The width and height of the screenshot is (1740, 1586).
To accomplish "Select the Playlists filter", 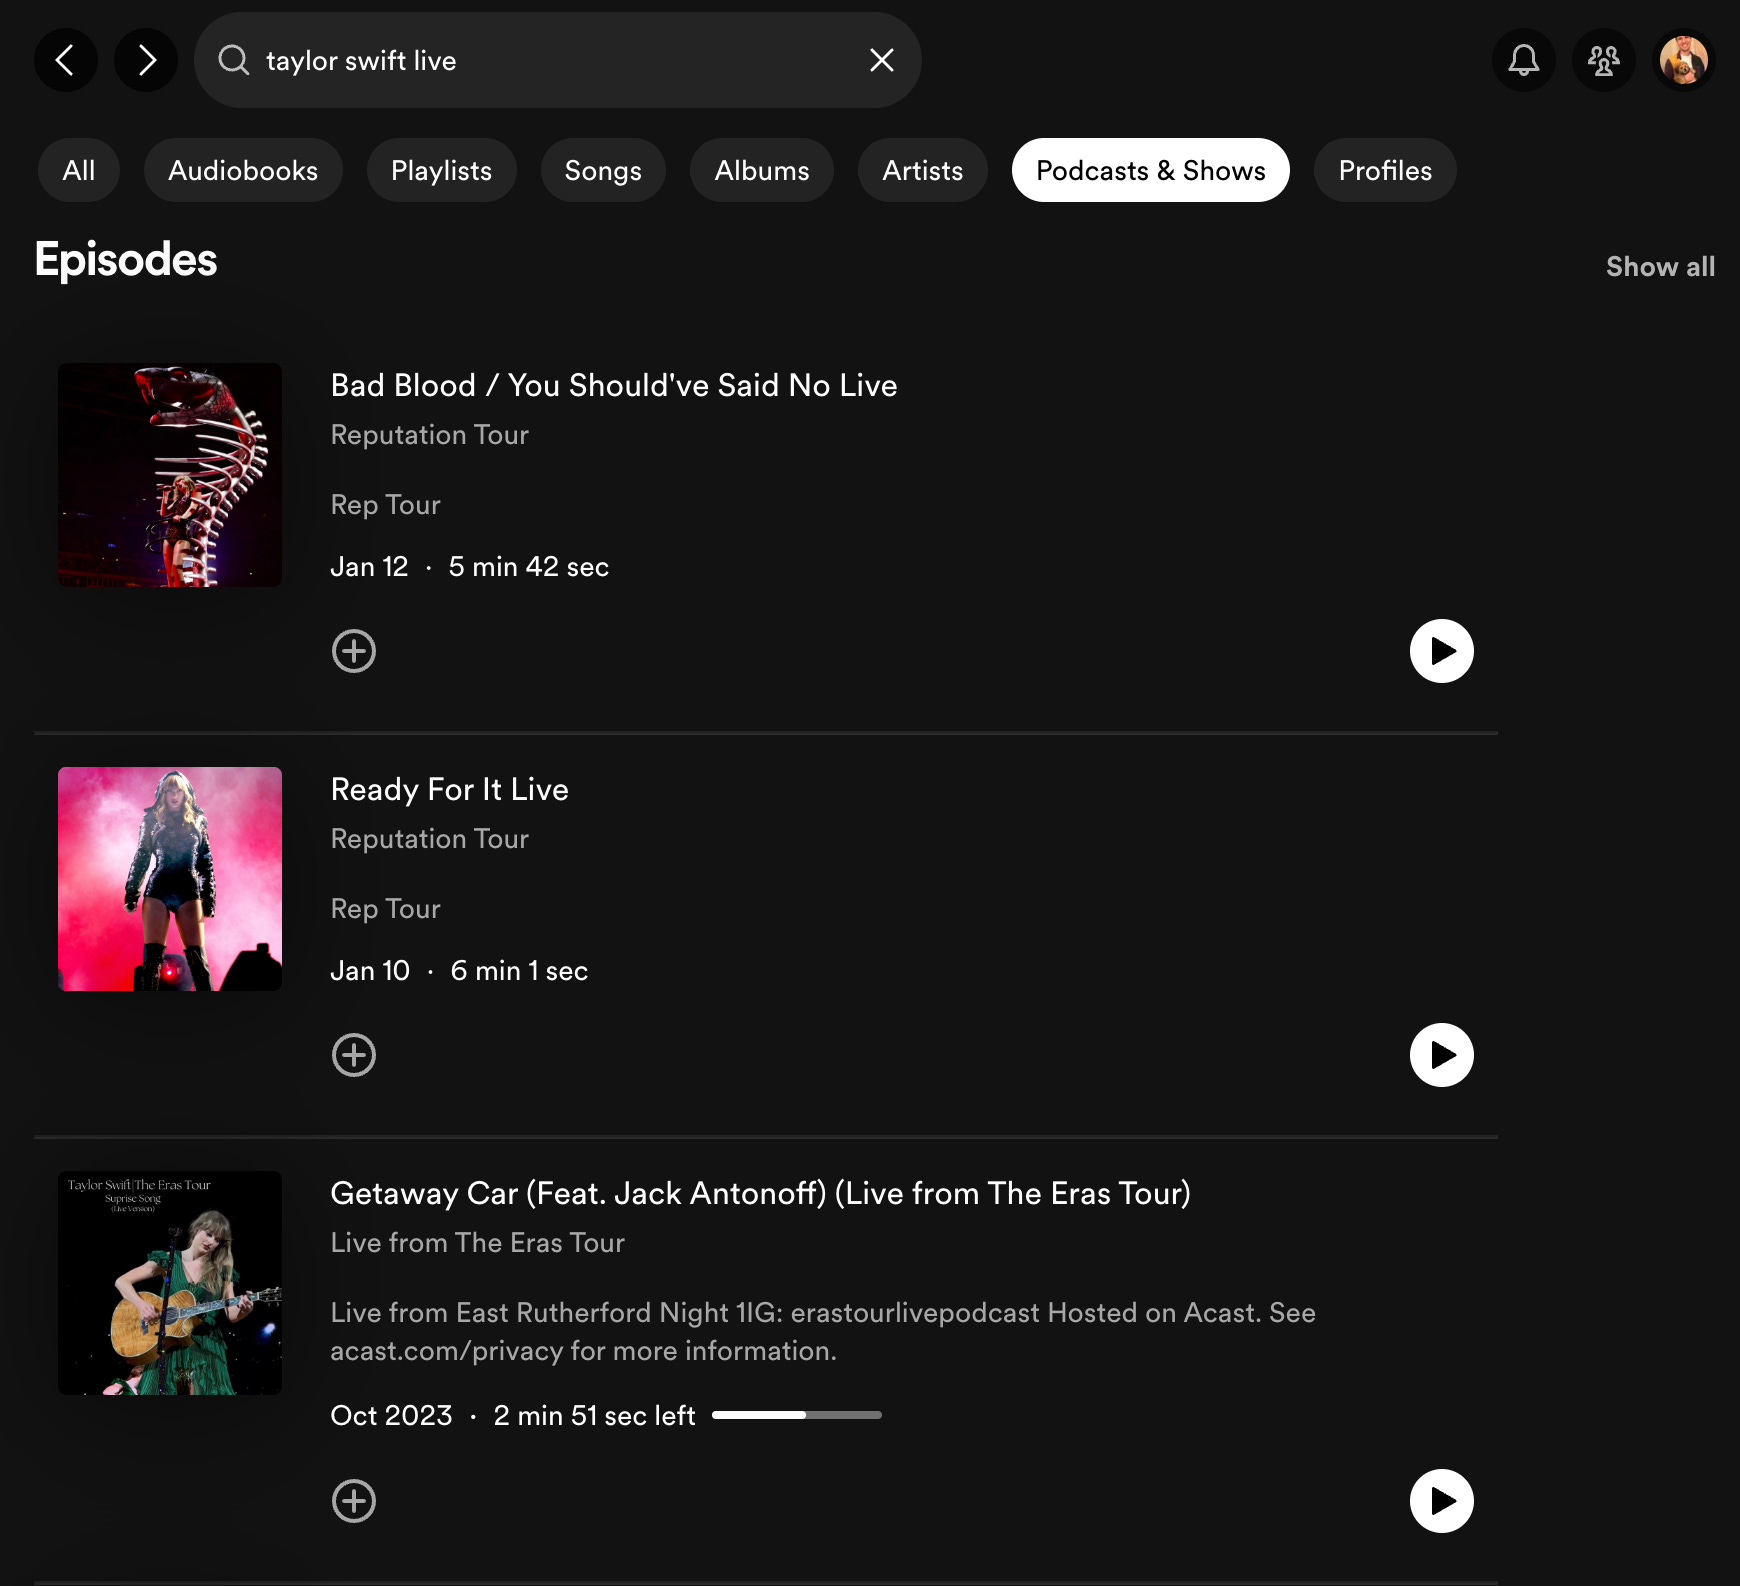I will pos(441,170).
